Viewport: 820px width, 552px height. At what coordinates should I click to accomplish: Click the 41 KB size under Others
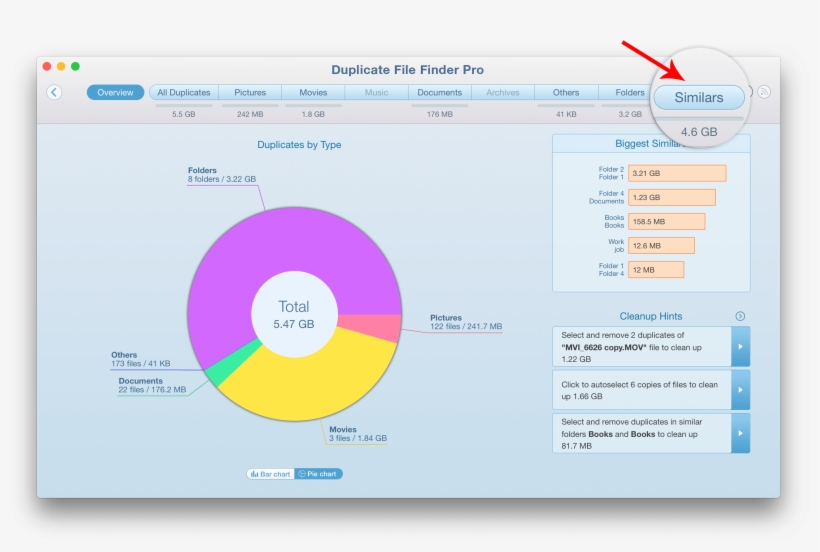coord(566,114)
